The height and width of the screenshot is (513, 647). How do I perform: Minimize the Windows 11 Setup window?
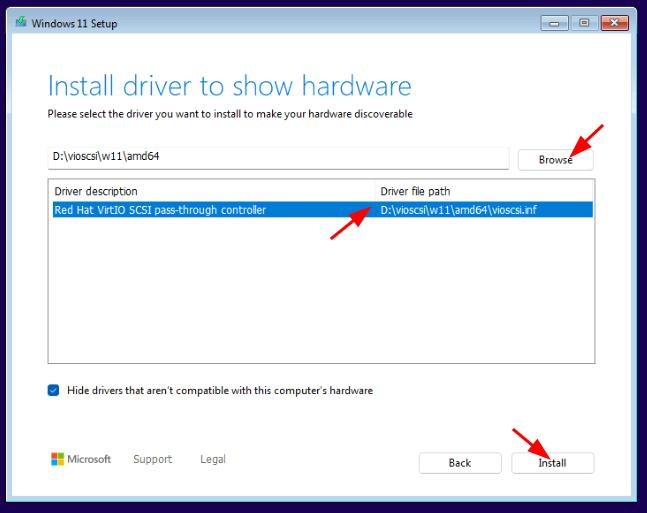554,23
